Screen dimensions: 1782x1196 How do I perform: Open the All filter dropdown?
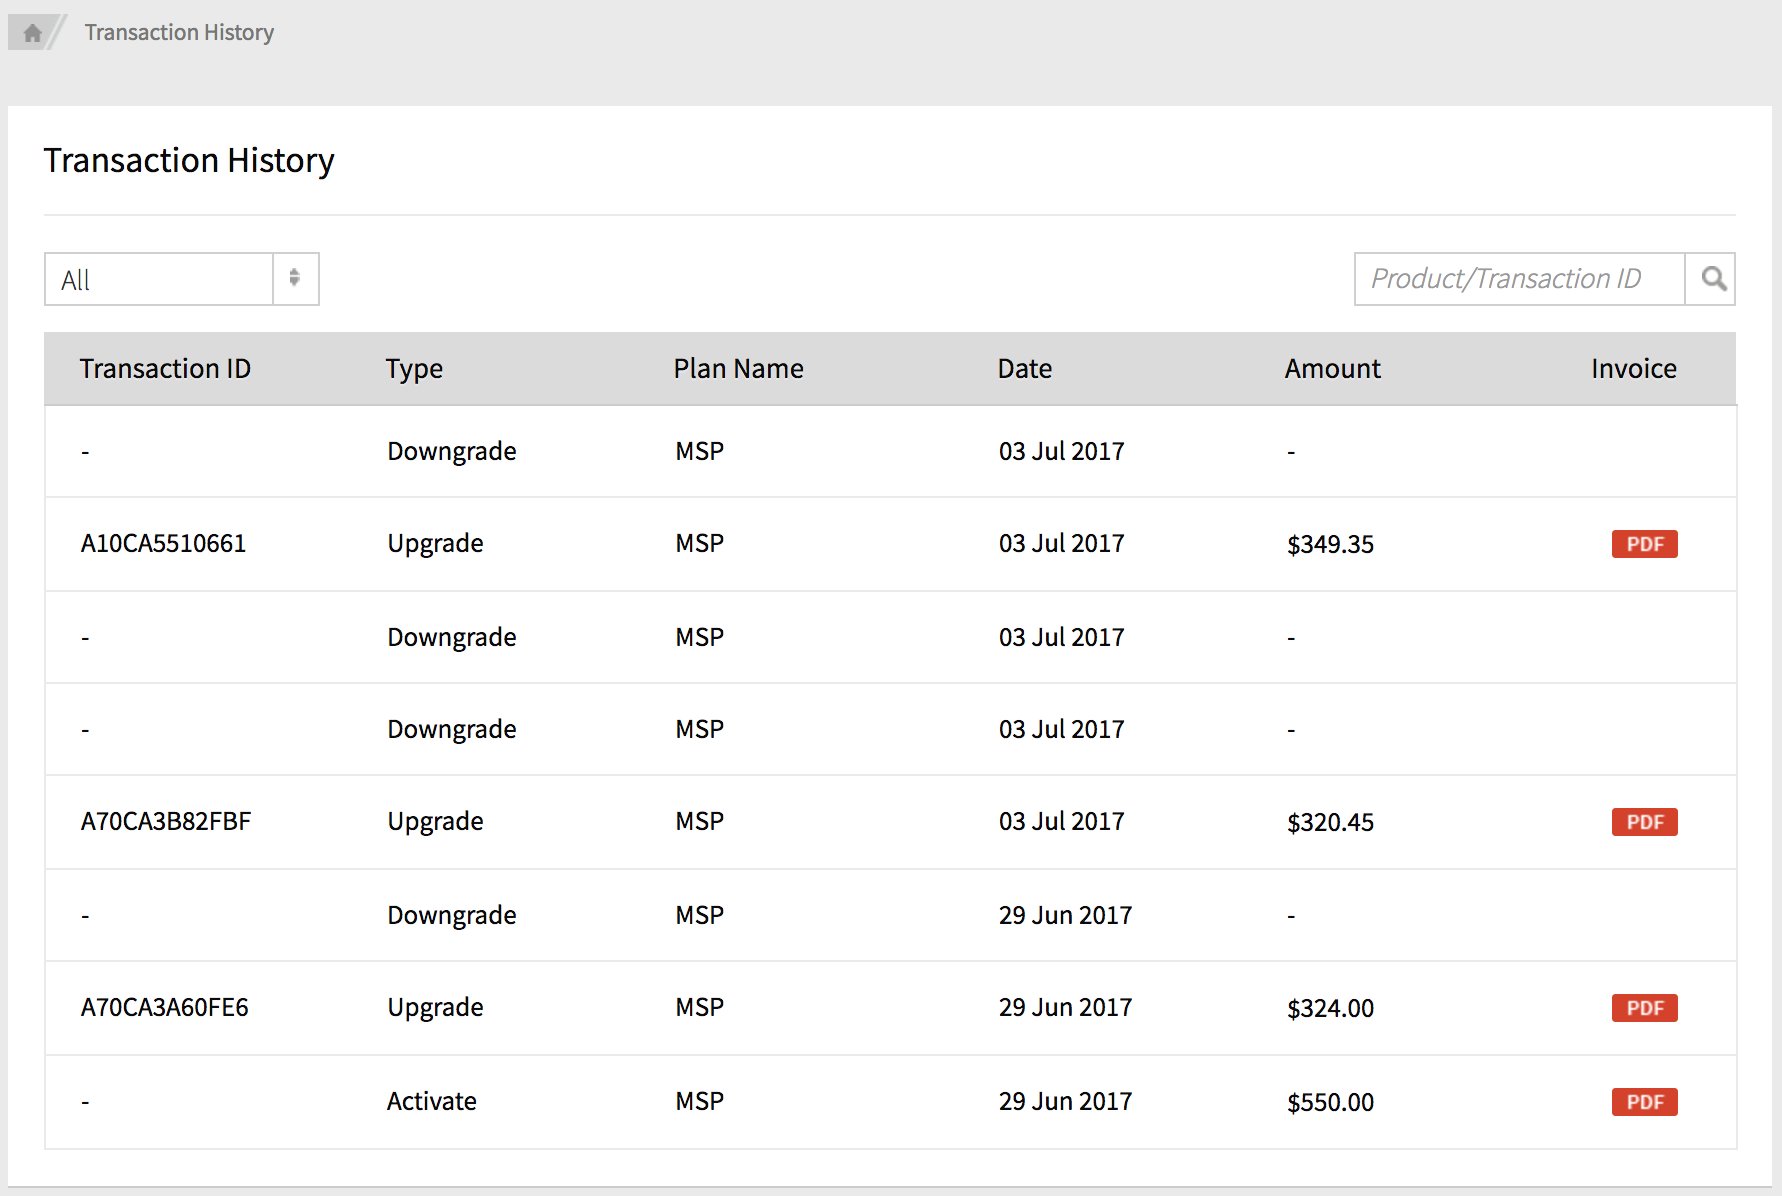160,279
